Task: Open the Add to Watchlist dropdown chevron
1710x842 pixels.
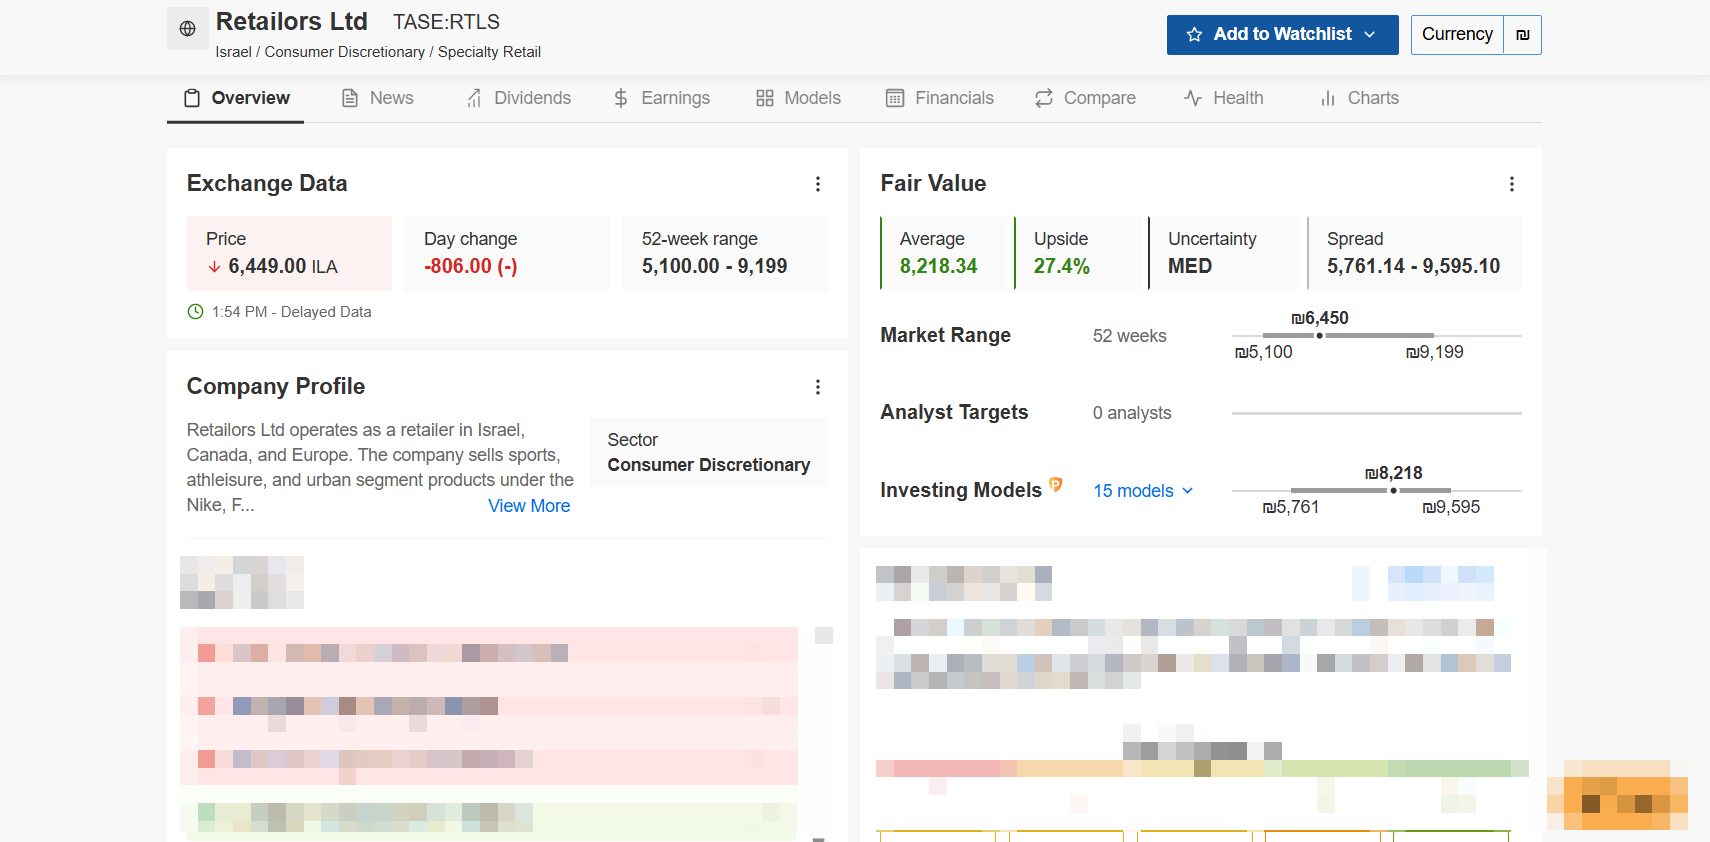Action: coord(1370,35)
